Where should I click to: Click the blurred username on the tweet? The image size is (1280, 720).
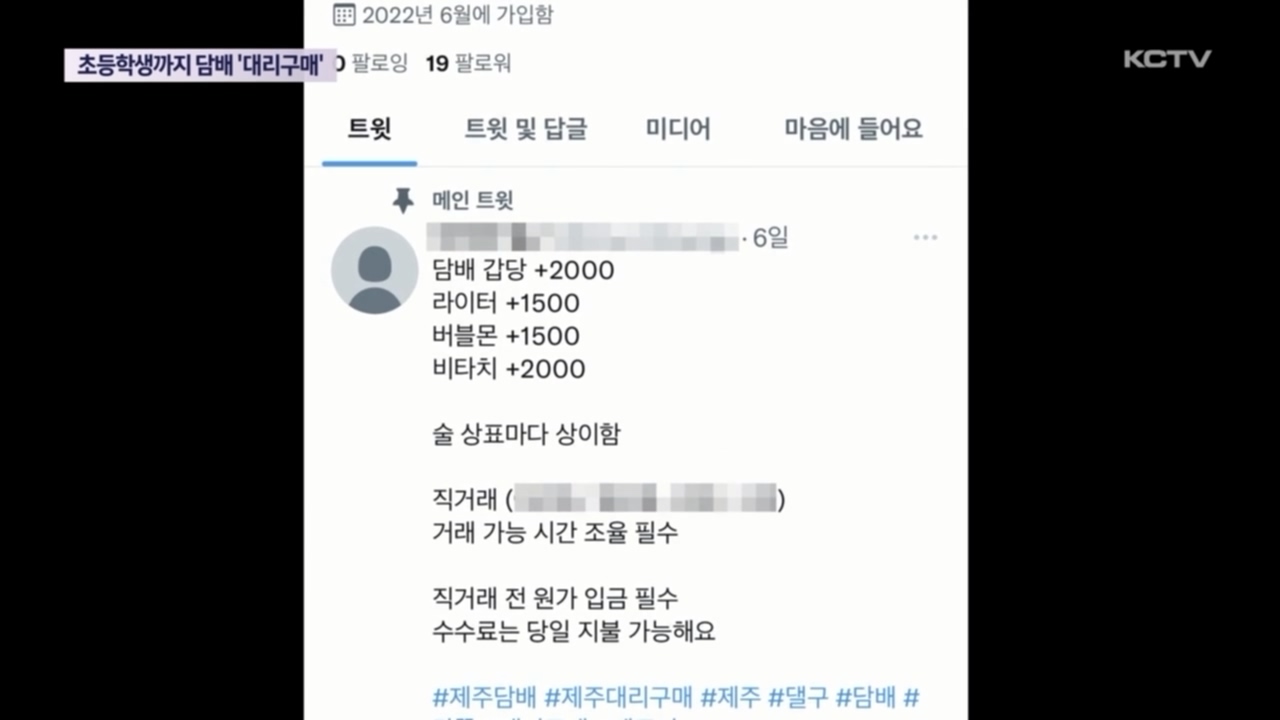point(582,237)
